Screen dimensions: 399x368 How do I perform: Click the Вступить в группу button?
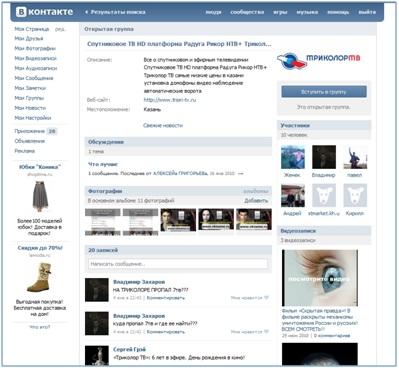pyautogui.click(x=324, y=92)
